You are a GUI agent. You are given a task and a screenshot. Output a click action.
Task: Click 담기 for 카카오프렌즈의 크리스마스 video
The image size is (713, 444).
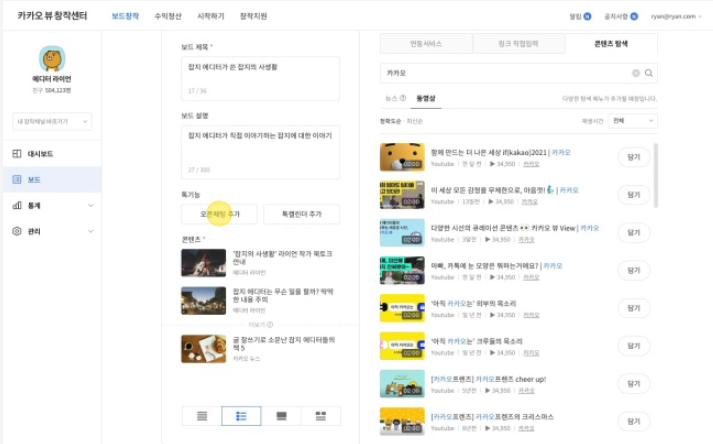point(634,421)
